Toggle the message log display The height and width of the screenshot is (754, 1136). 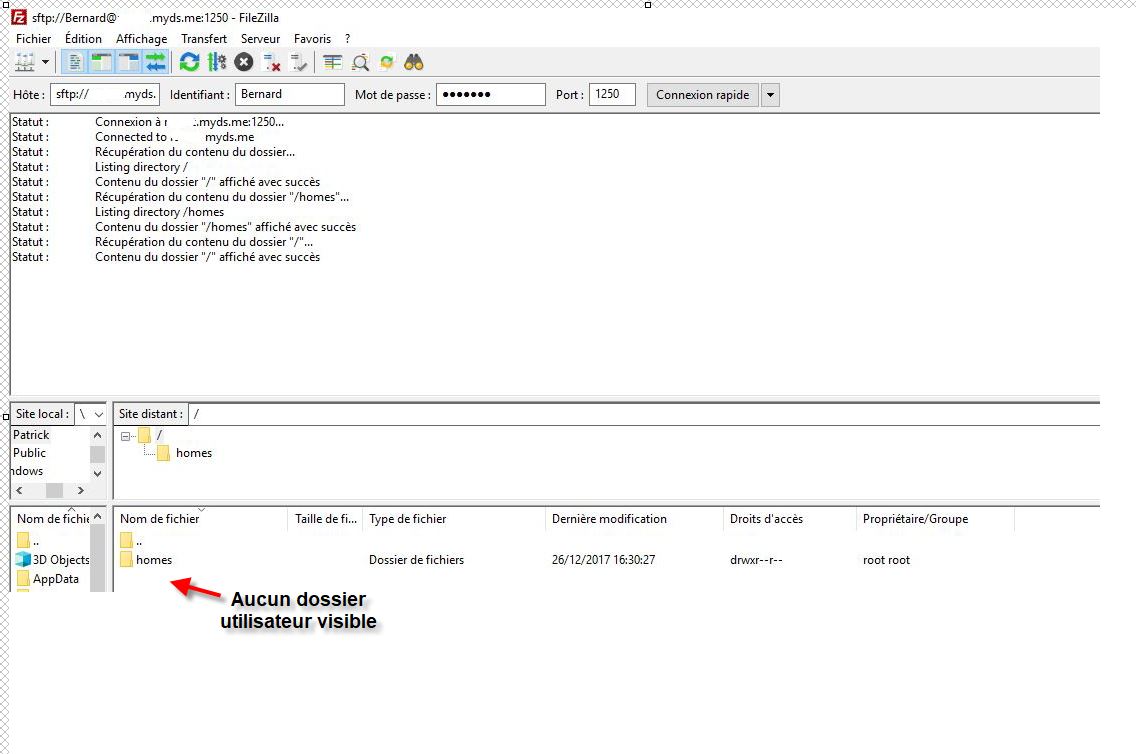[x=75, y=63]
